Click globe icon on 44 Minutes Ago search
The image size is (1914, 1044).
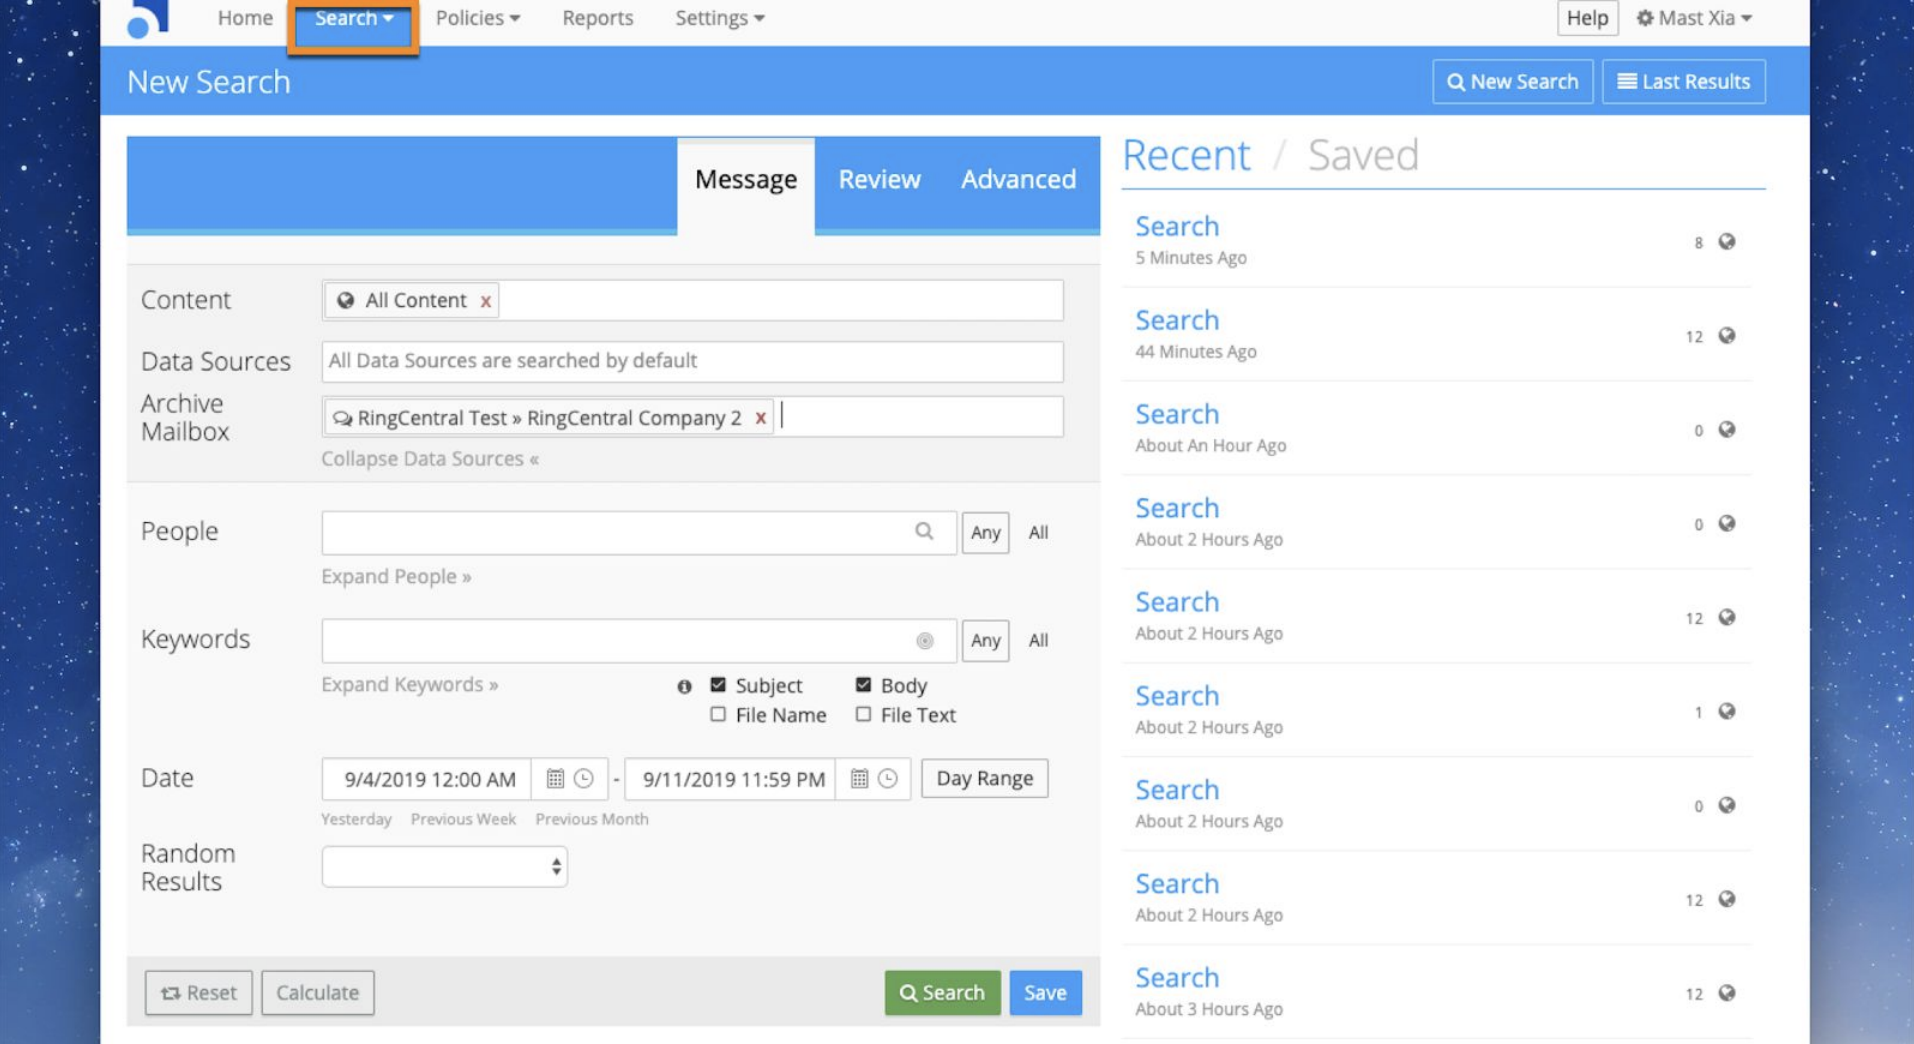point(1726,335)
